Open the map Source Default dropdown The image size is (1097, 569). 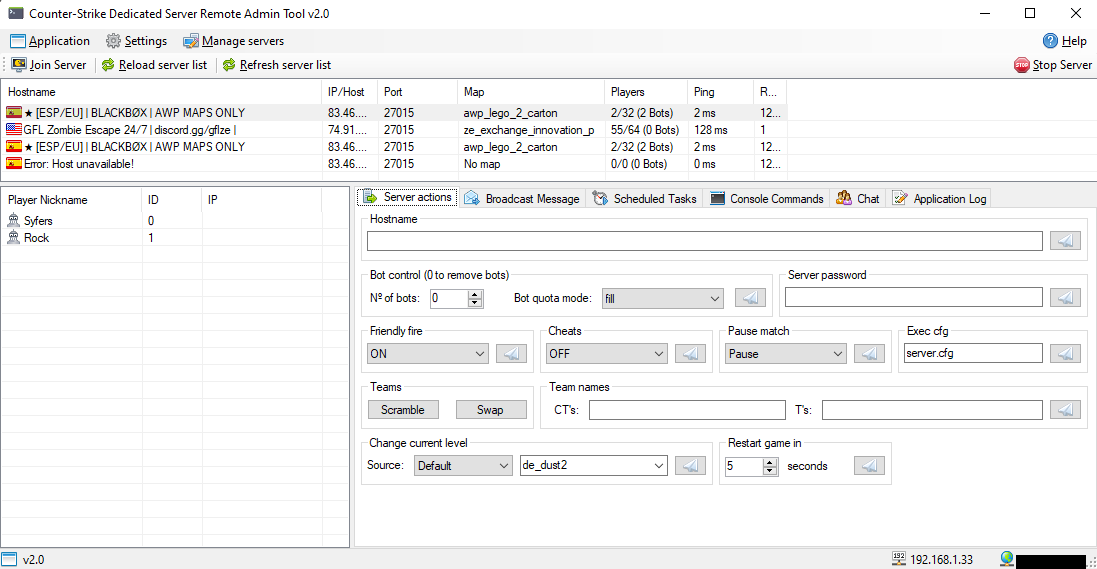point(463,465)
